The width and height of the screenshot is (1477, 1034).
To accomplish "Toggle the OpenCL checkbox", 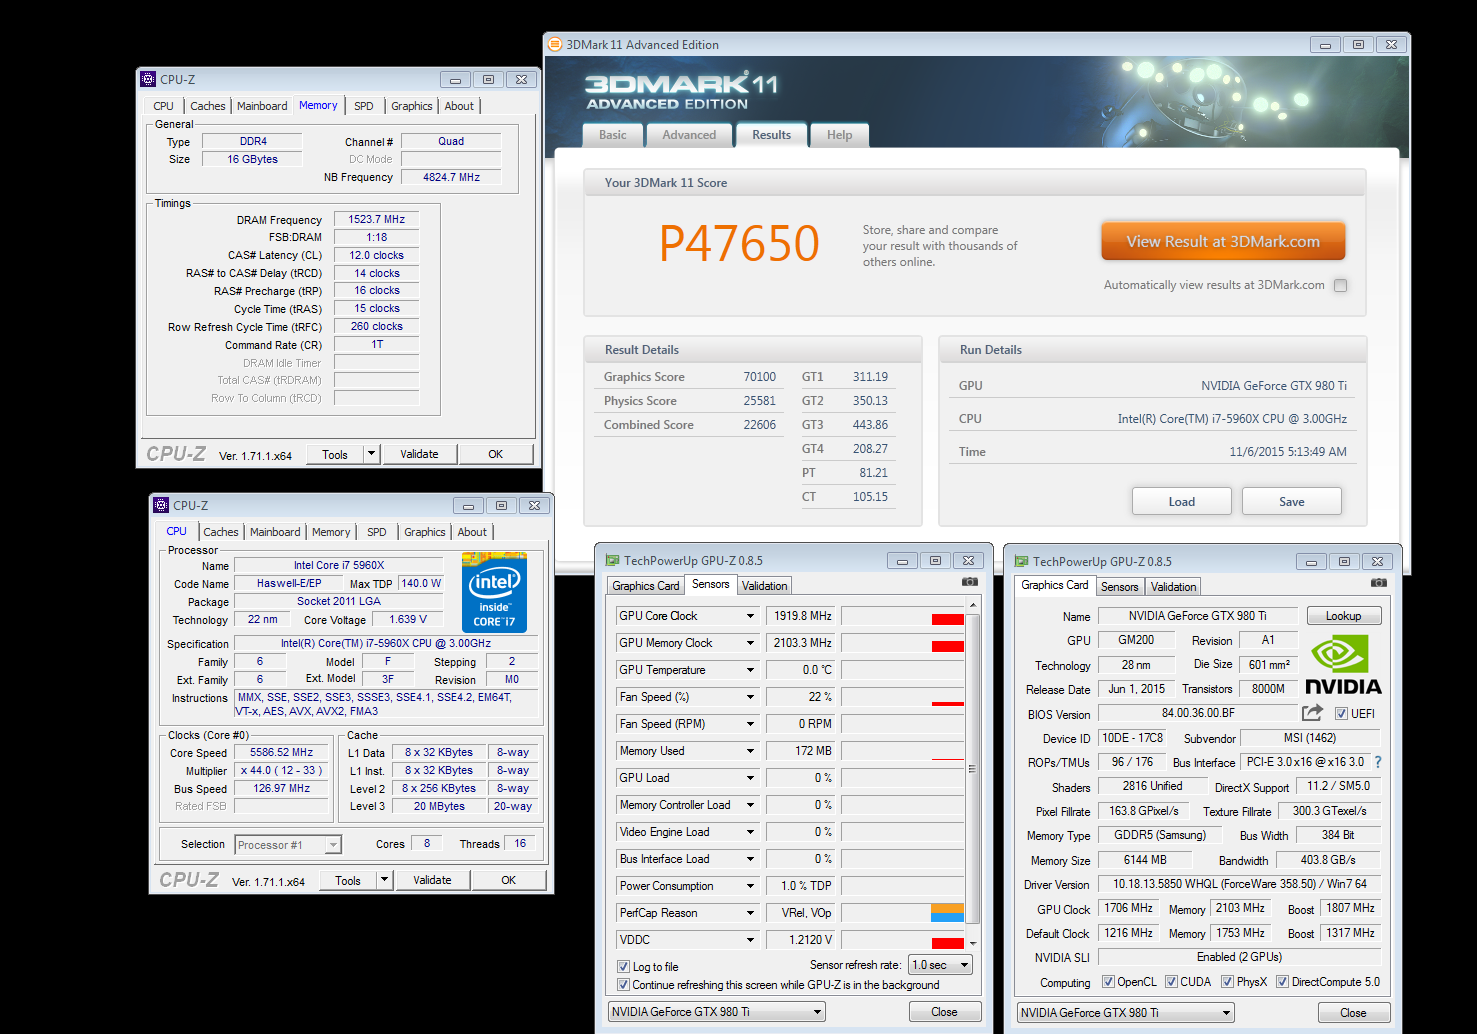I will [1108, 982].
